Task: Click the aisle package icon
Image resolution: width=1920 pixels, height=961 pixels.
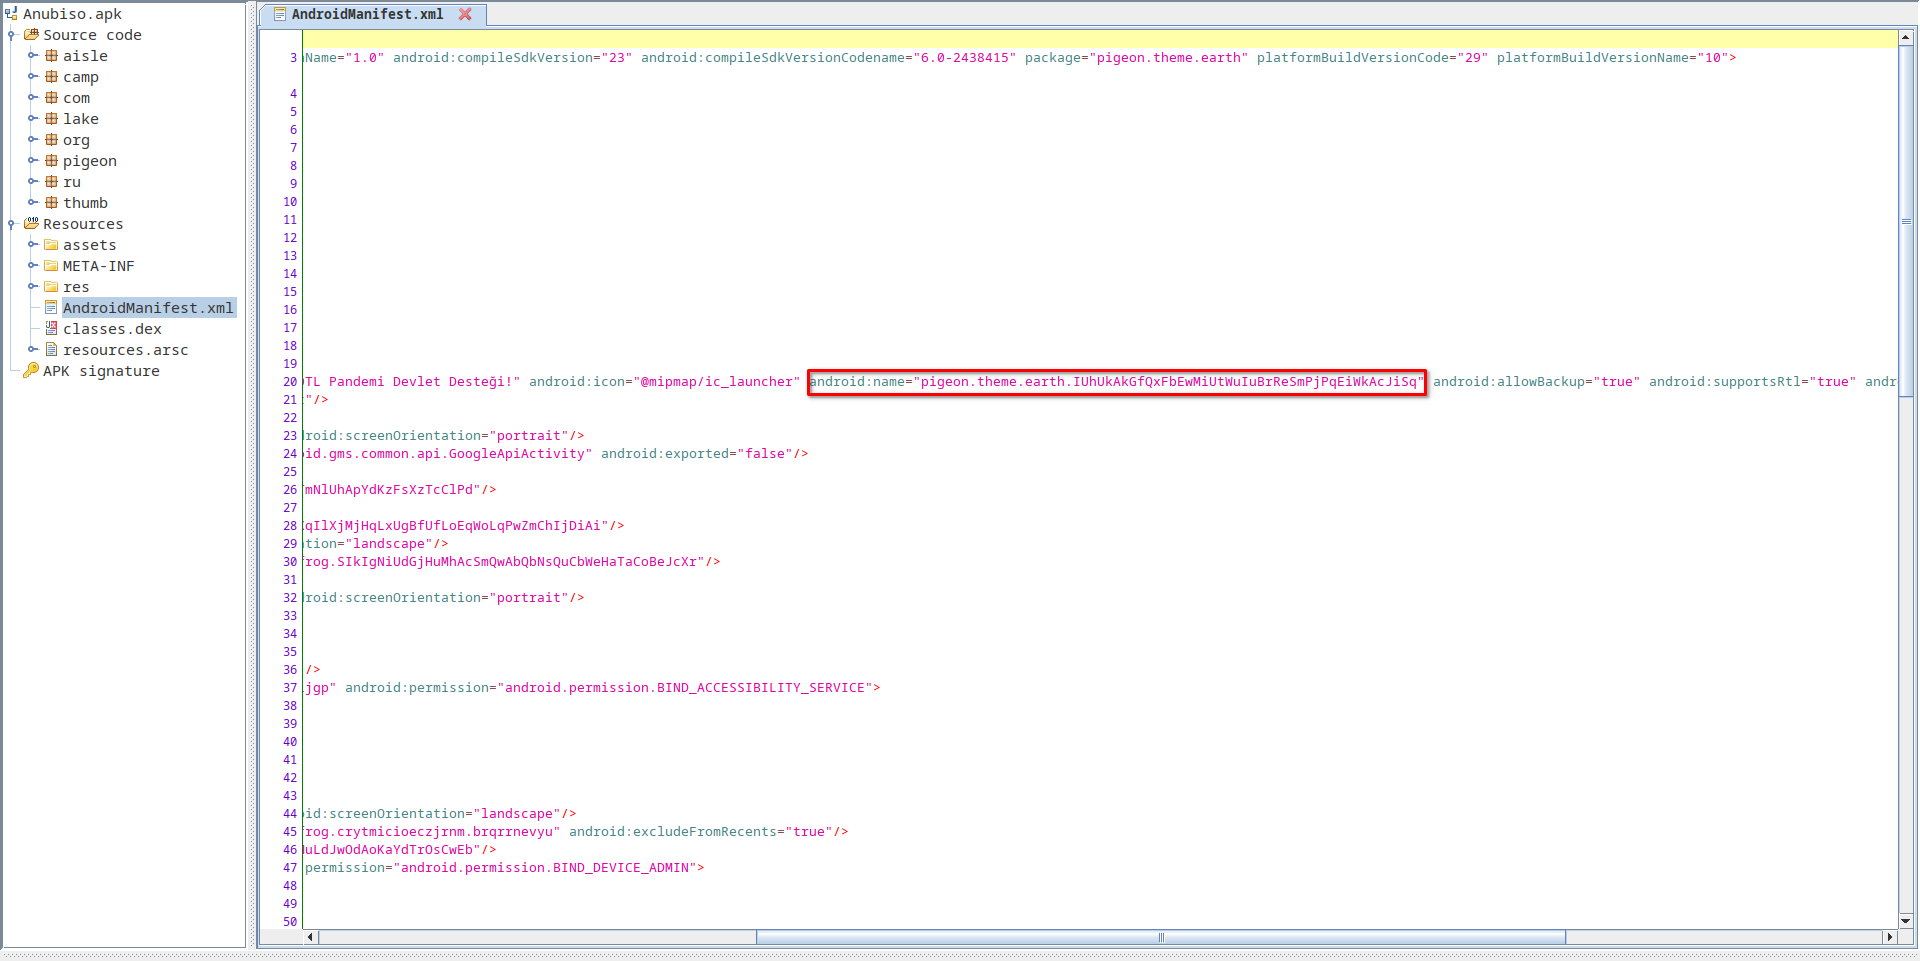Action: point(51,56)
